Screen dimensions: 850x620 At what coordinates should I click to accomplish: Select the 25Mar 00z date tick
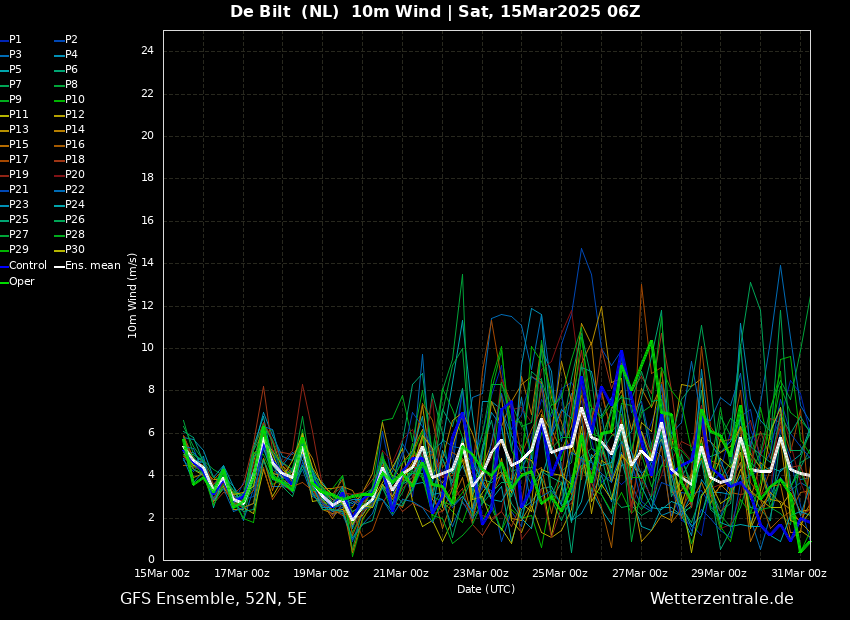tap(560, 574)
